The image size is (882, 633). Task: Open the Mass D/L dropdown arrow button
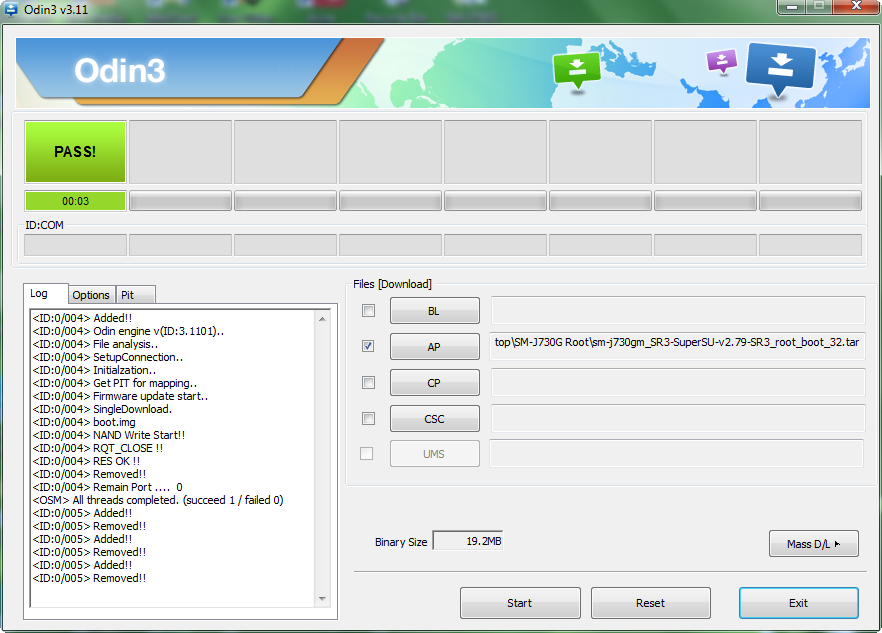coord(813,544)
